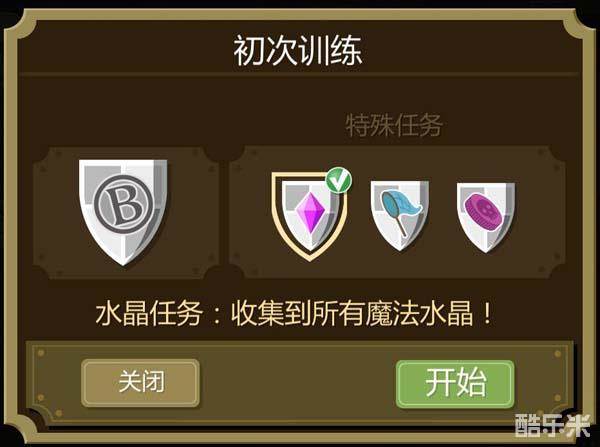
Task: Click the 特殊任务 heading label
Action: coord(394,125)
